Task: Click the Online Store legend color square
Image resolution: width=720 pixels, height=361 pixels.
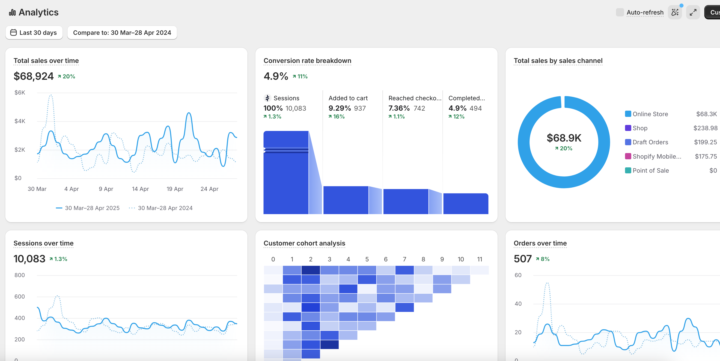Action: pos(628,114)
